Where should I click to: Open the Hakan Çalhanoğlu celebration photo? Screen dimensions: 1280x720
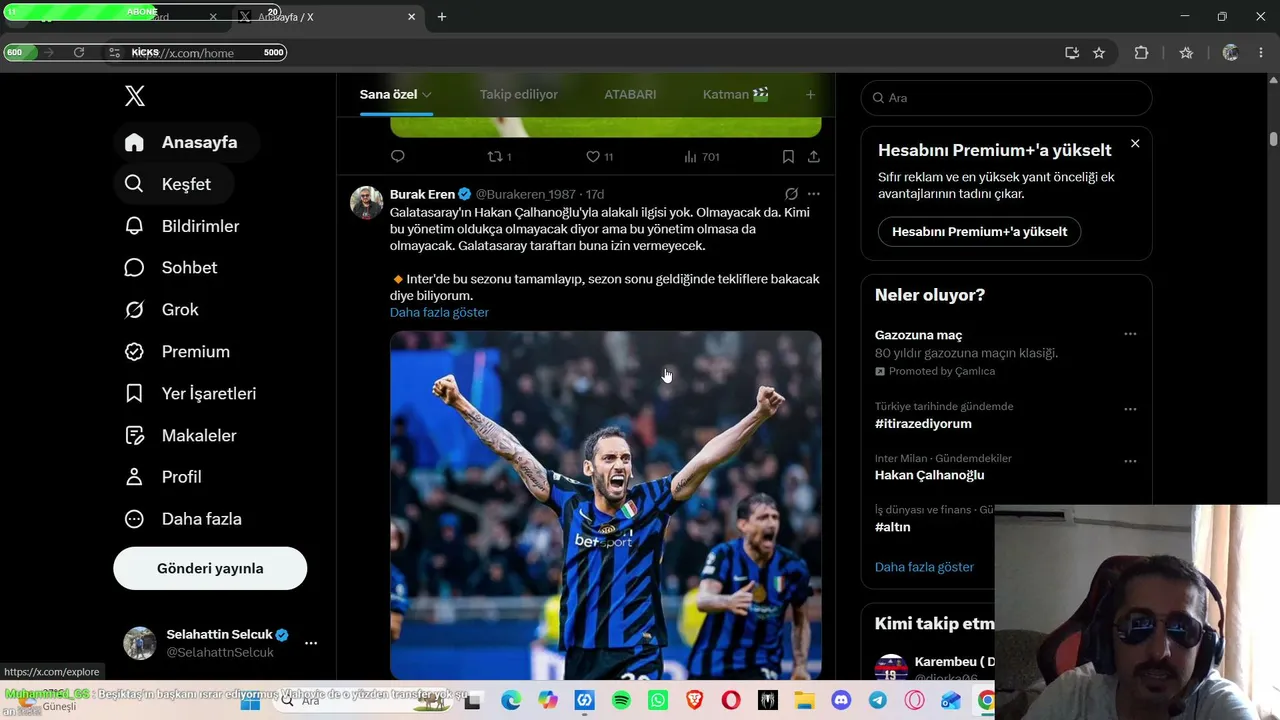coord(606,505)
